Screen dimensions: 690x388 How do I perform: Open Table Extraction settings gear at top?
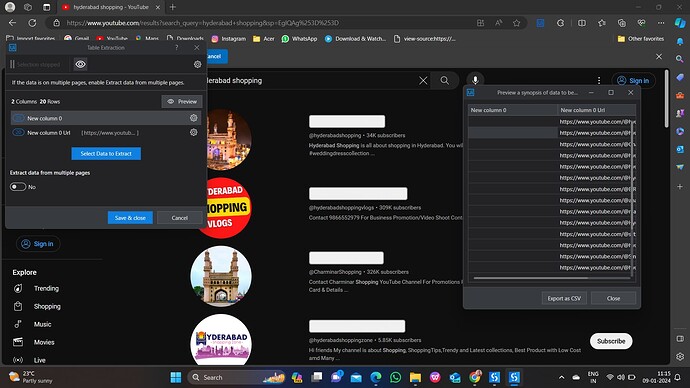tap(198, 64)
